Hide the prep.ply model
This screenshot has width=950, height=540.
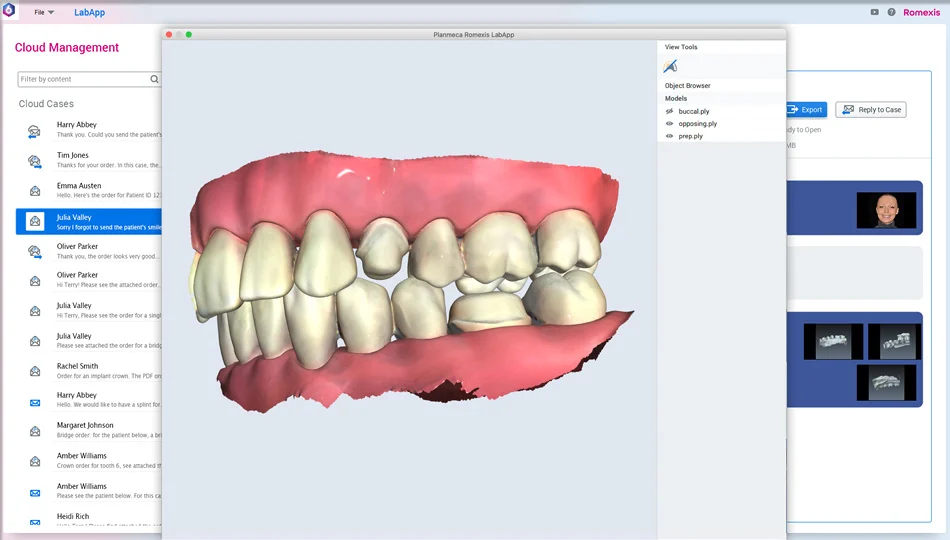(x=669, y=136)
